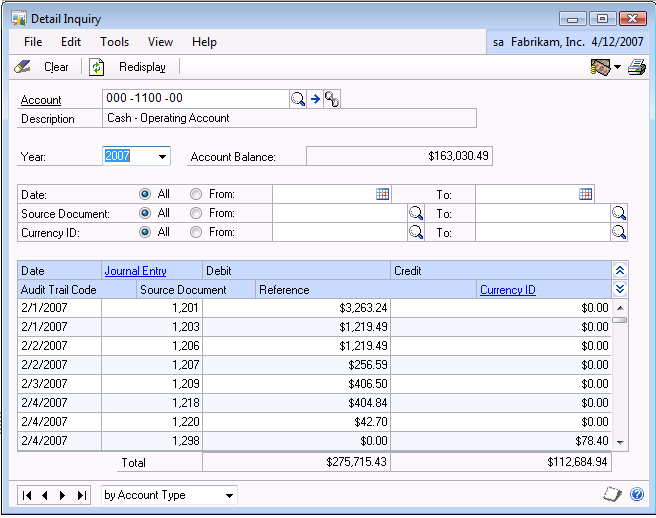
Task: Click the $256.59 debit cell
Action: [296, 365]
